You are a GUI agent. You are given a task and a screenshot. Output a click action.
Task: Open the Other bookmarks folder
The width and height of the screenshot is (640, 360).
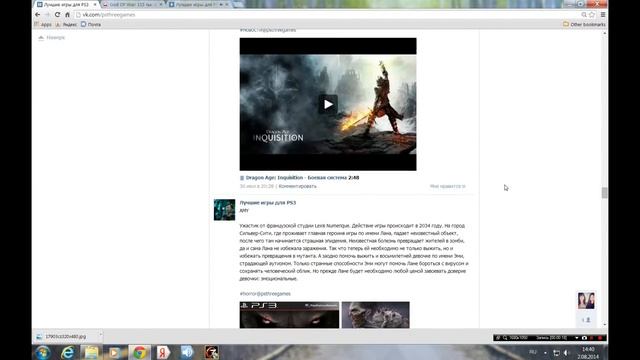584,24
